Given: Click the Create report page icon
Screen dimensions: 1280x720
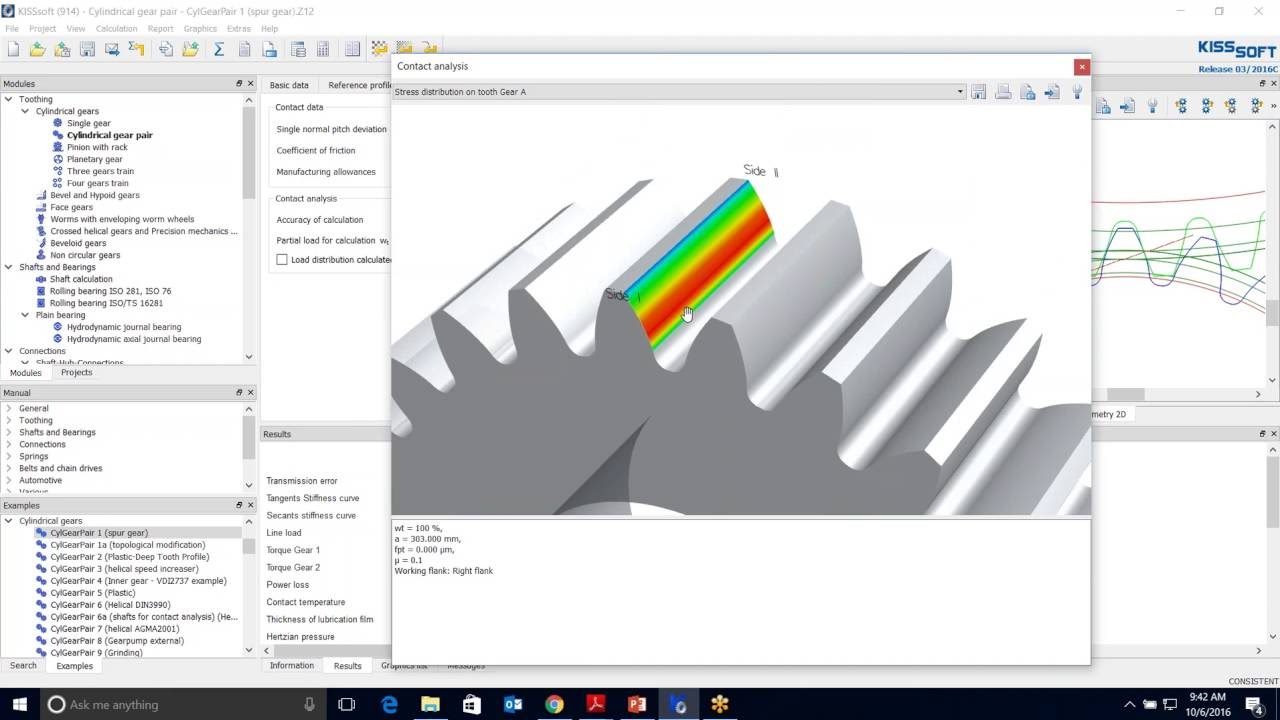Looking at the screenshot, I should tap(245, 49).
